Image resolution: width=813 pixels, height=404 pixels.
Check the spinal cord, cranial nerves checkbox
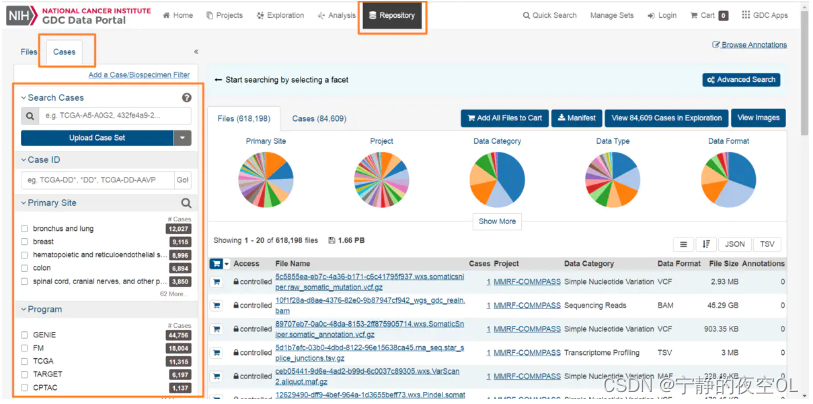tap(24, 282)
